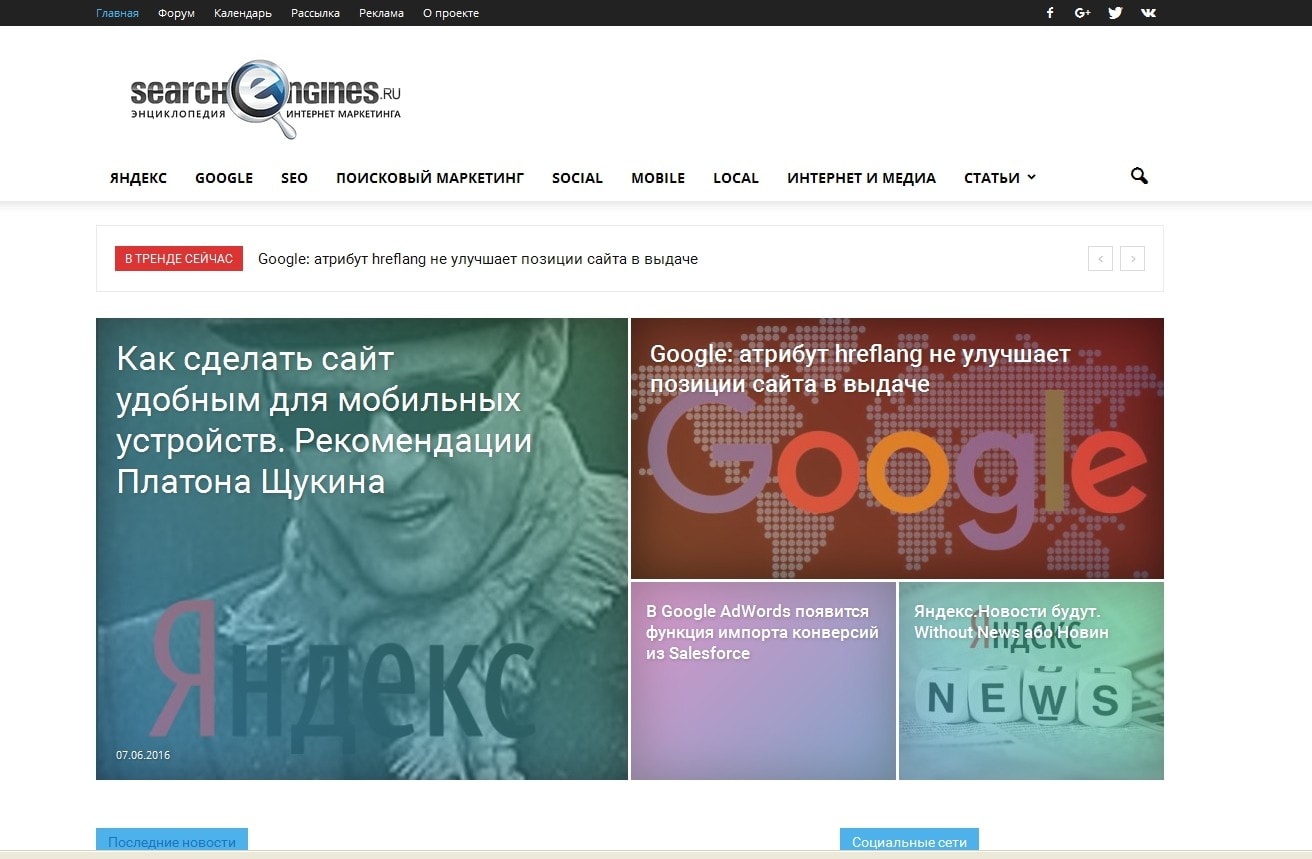Open the Google hreflang featured article title
1312x859 pixels.
pos(860,369)
